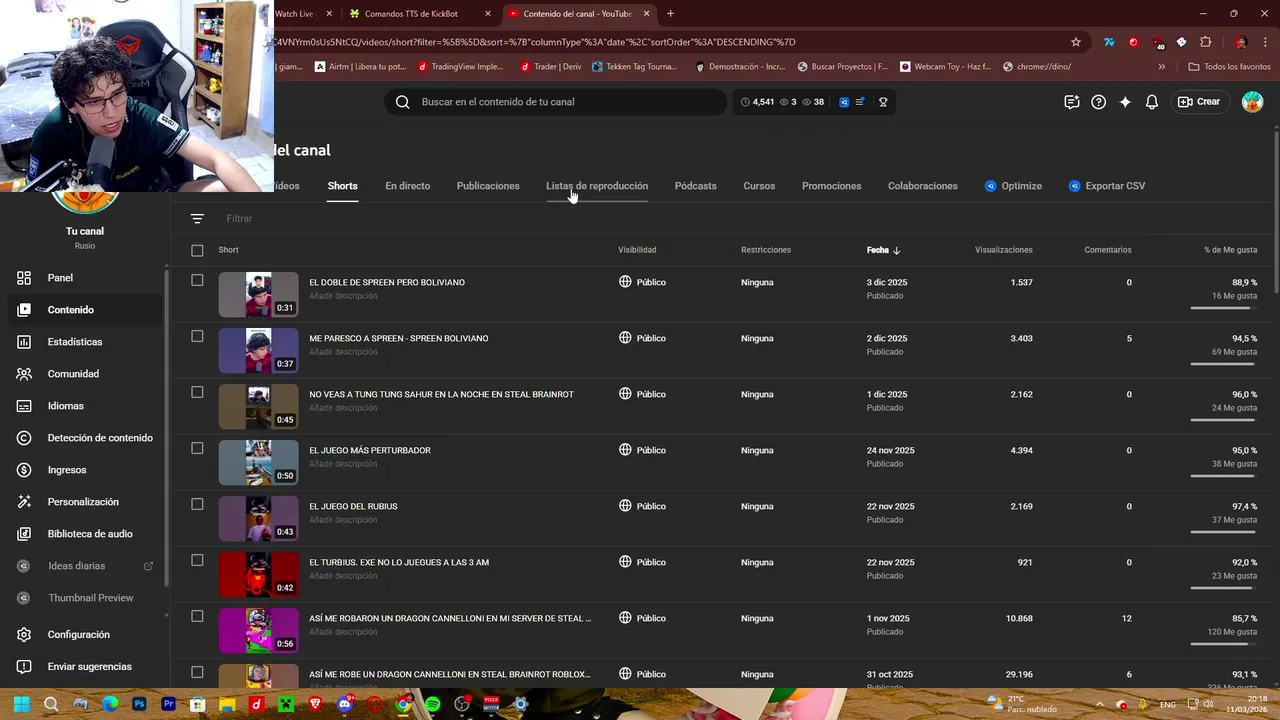This screenshot has width=1280, height=720.
Task: Sort by the Fecha column header
Action: tap(883, 250)
